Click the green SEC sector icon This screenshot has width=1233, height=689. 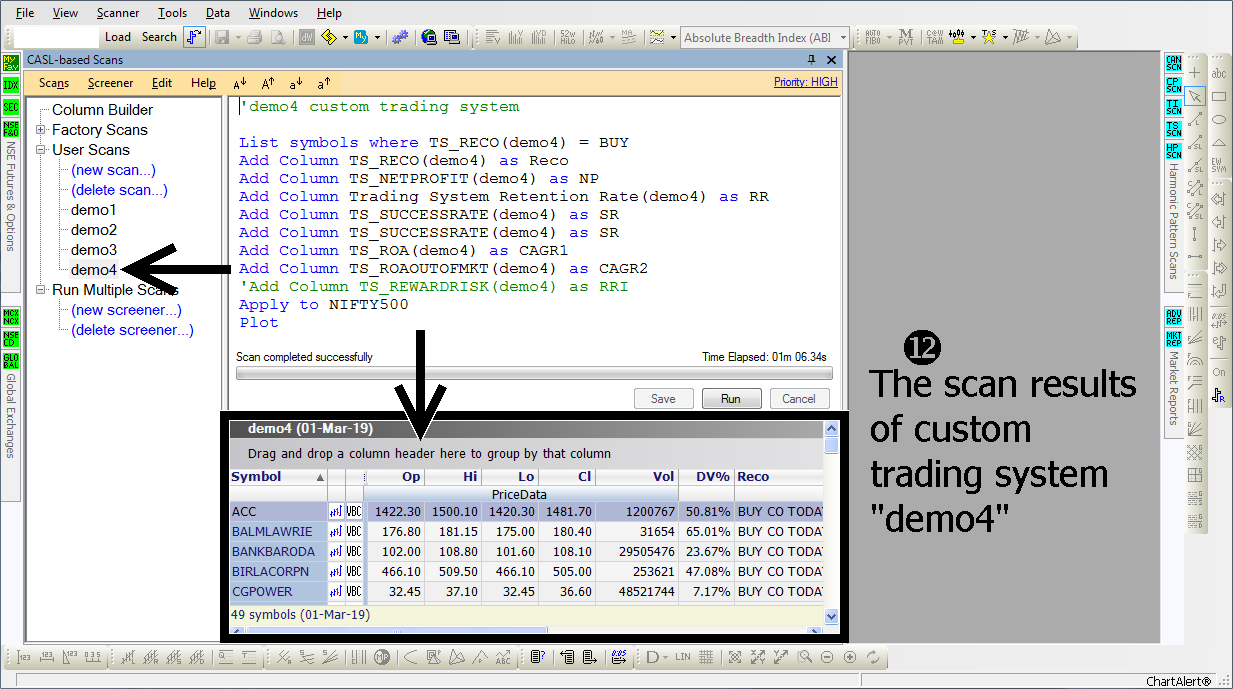(x=11, y=107)
